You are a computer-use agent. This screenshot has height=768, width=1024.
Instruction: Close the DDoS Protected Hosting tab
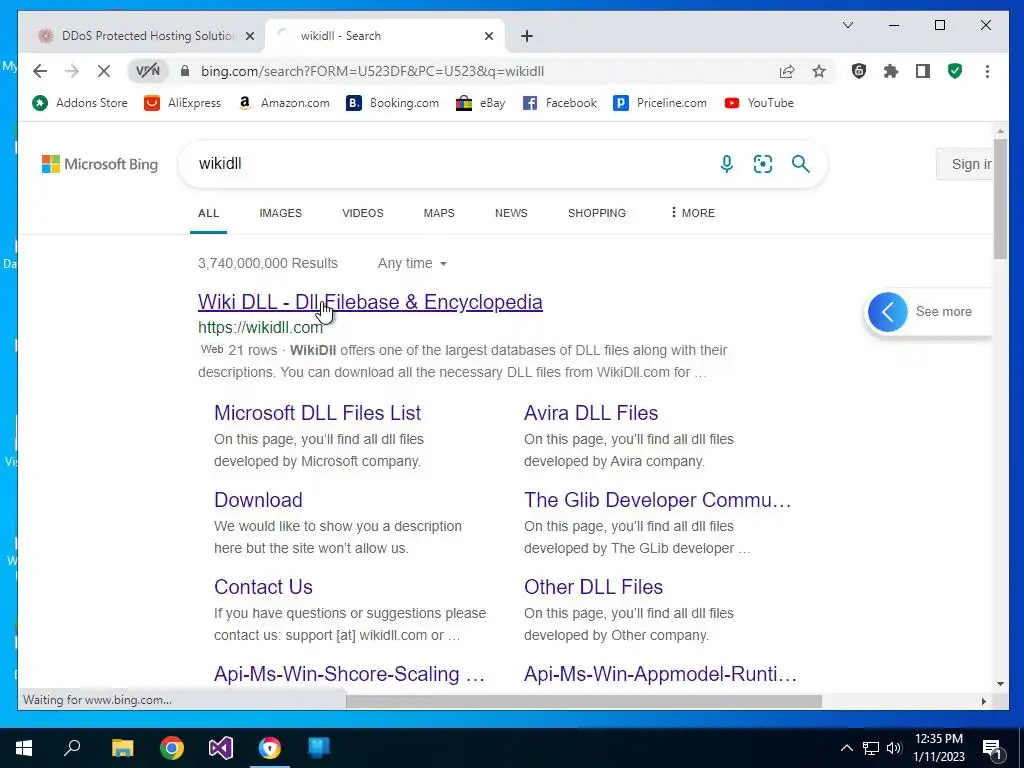[x=249, y=36]
